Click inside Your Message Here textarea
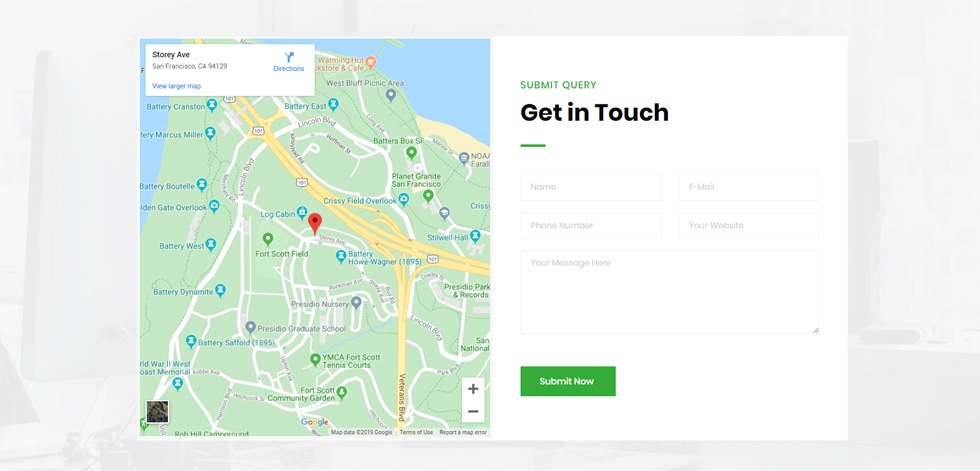Screen dimensions: 980x471 tap(670, 292)
